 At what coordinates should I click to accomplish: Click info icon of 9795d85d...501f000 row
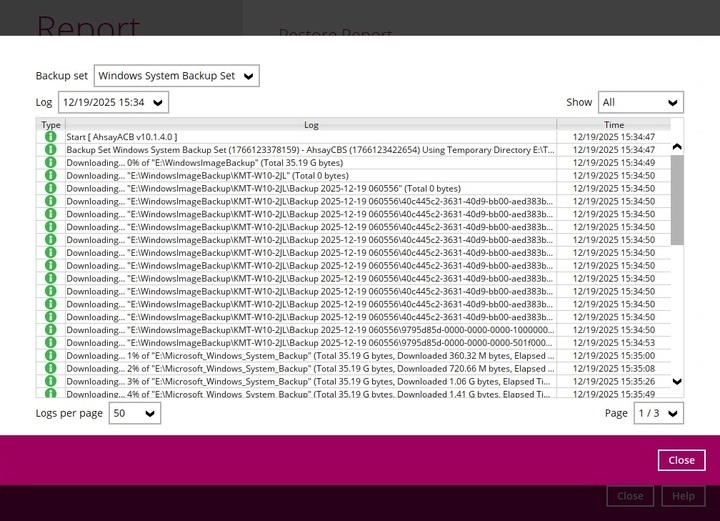tap(51, 342)
